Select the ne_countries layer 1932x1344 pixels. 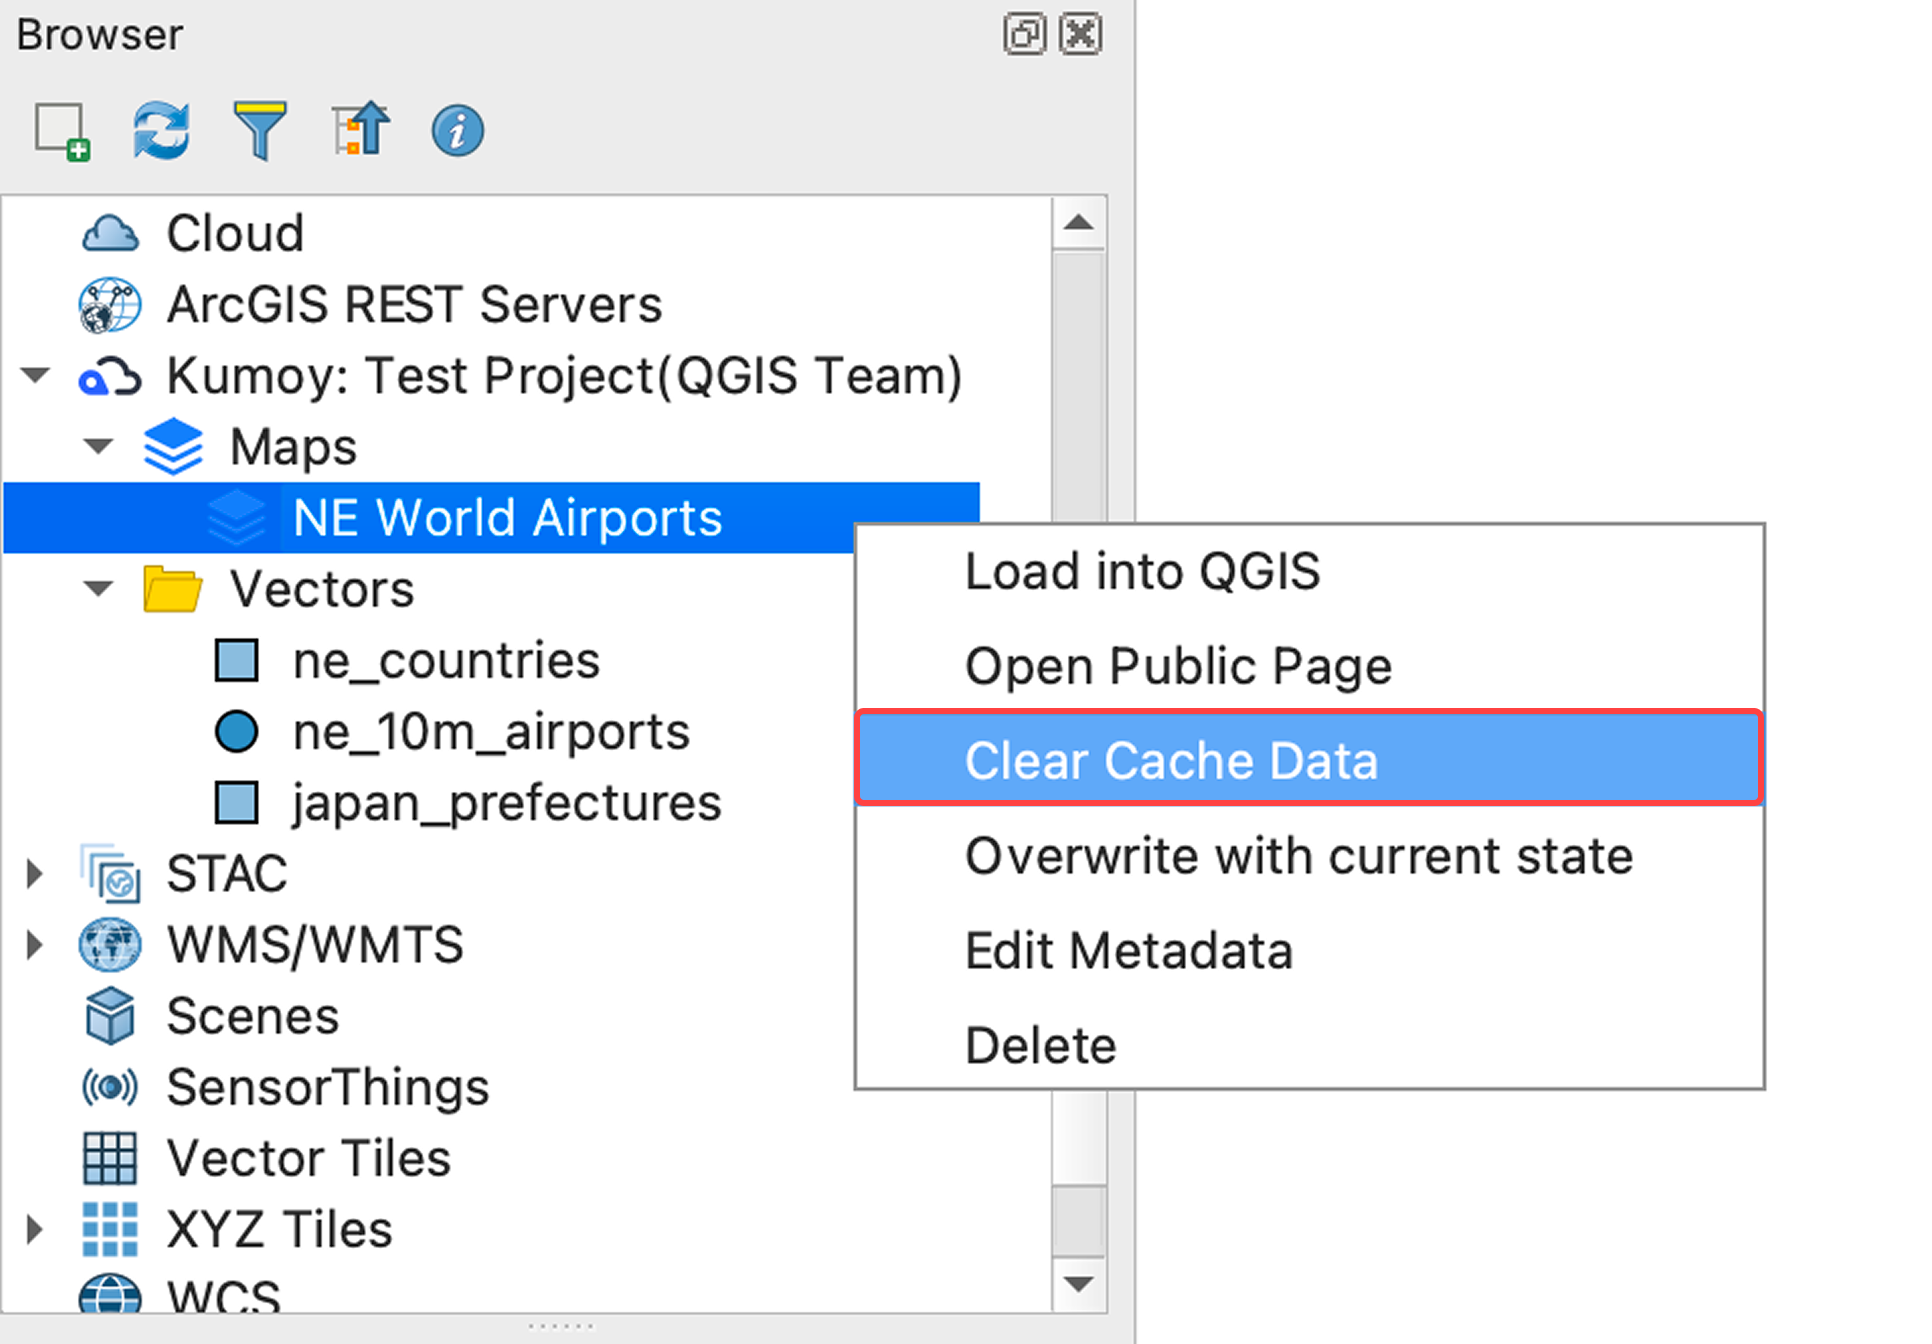445,659
